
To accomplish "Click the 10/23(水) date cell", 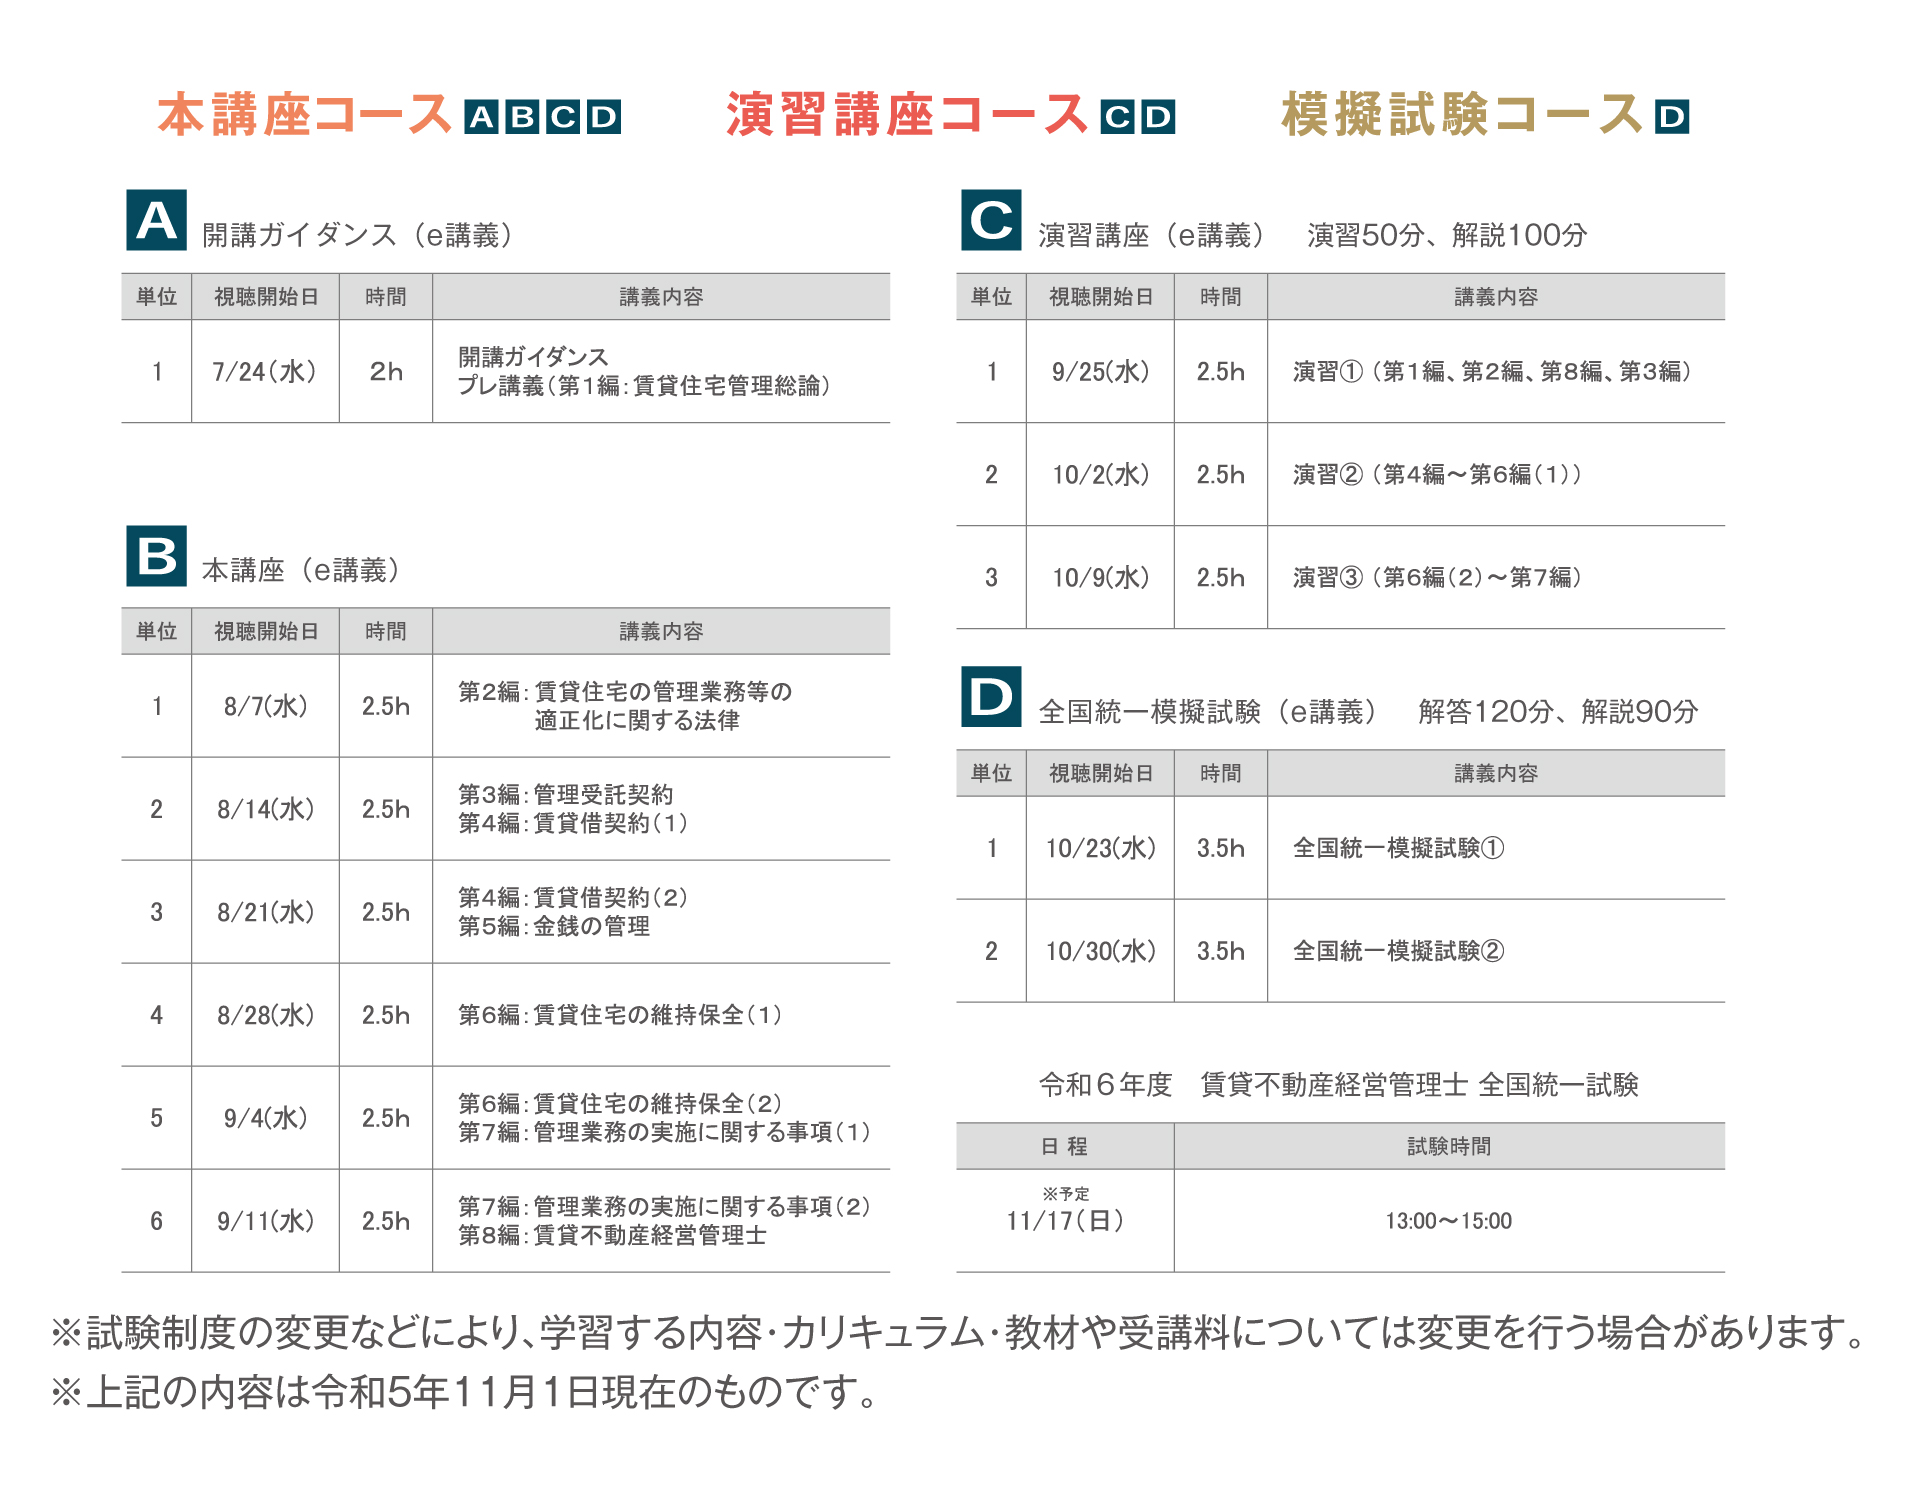I will point(1100,848).
